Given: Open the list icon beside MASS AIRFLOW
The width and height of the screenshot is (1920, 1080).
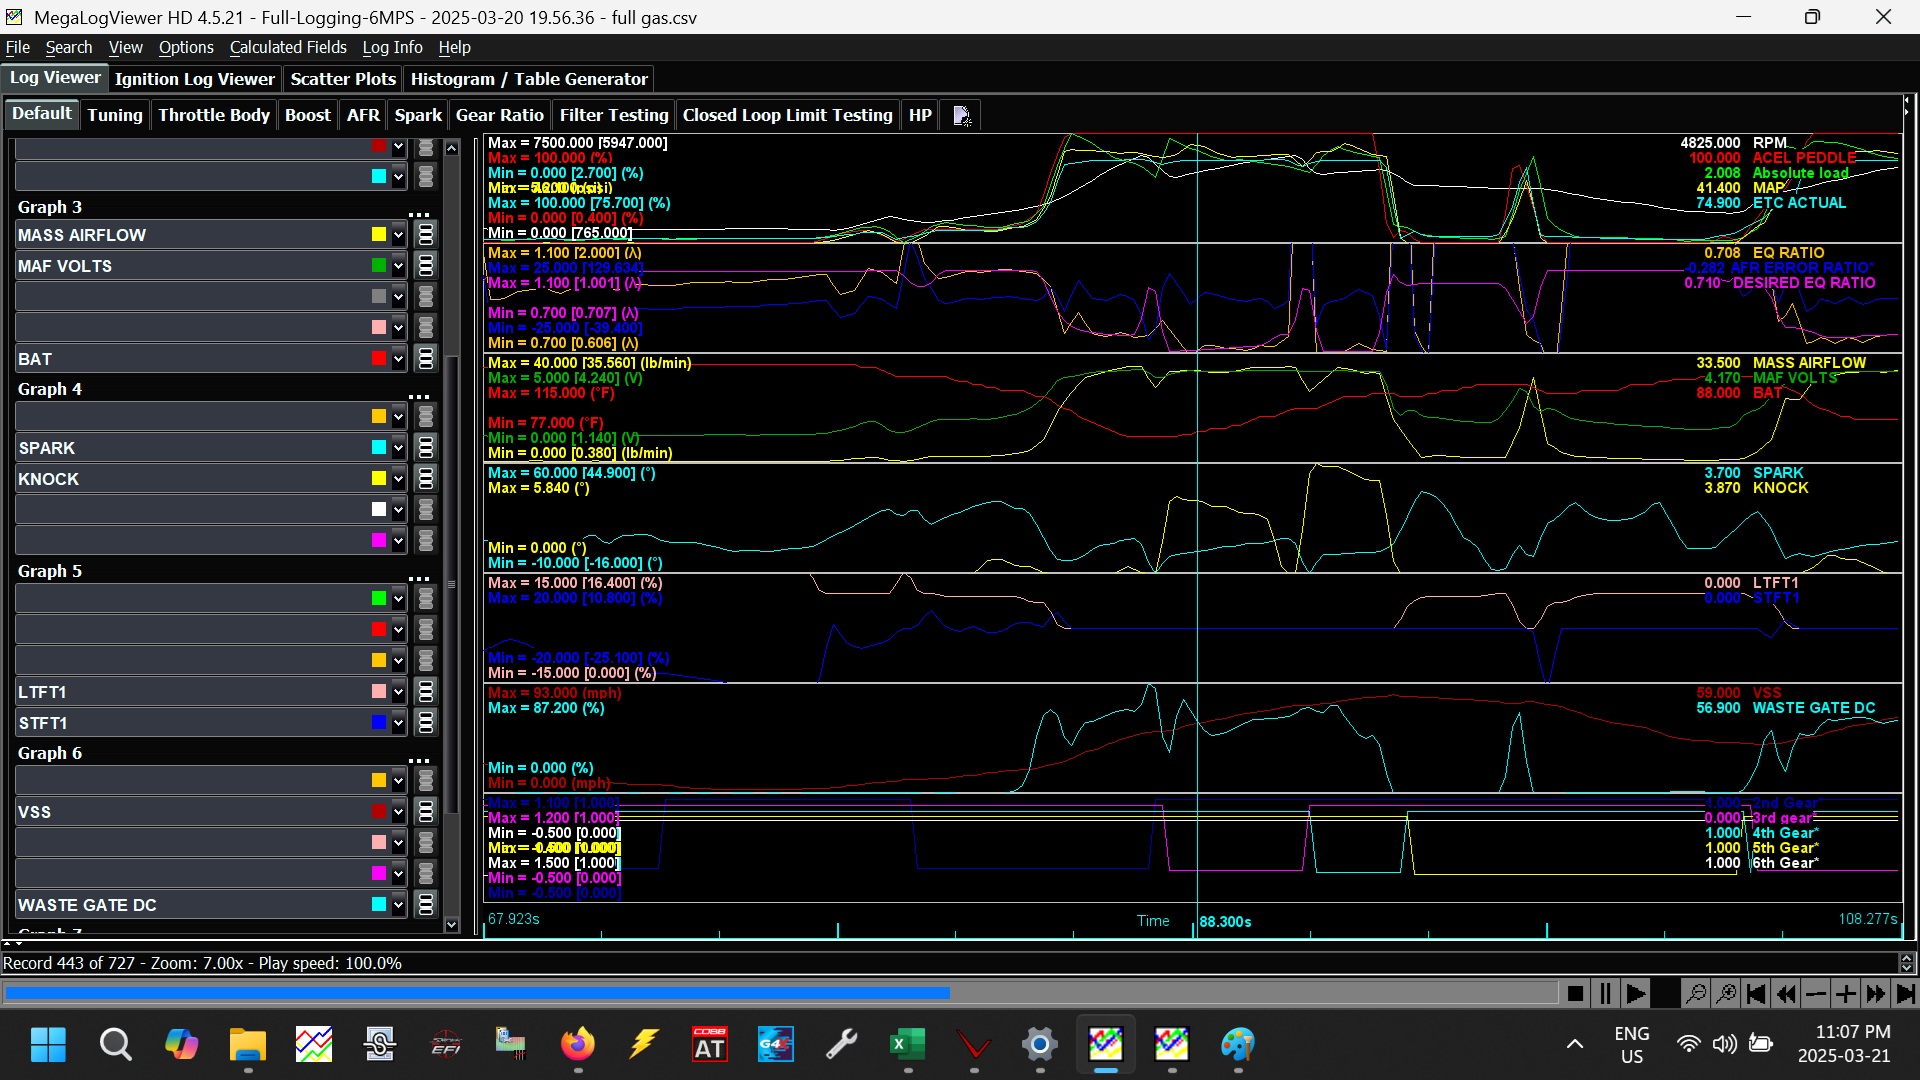Looking at the screenshot, I should pyautogui.click(x=426, y=235).
